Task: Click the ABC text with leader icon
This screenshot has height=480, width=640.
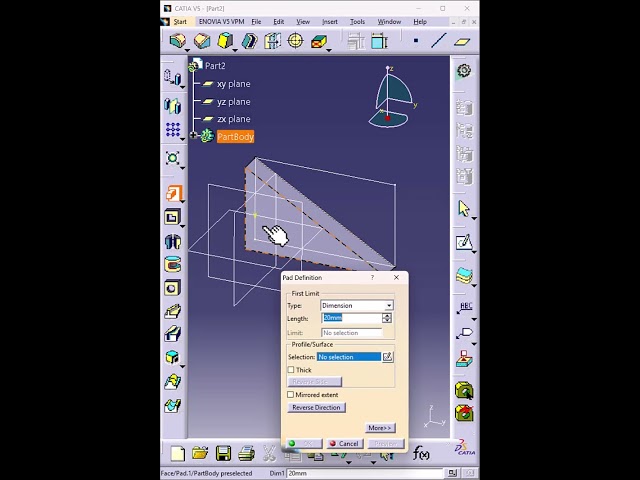Action: pyautogui.click(x=465, y=308)
